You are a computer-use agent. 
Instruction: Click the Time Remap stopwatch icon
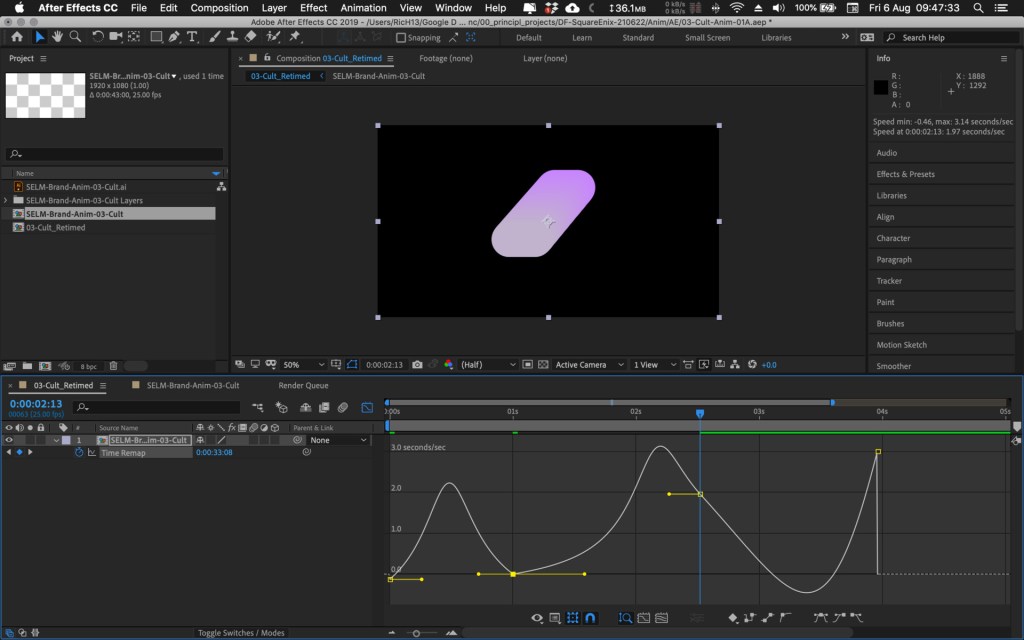pyautogui.click(x=80, y=453)
